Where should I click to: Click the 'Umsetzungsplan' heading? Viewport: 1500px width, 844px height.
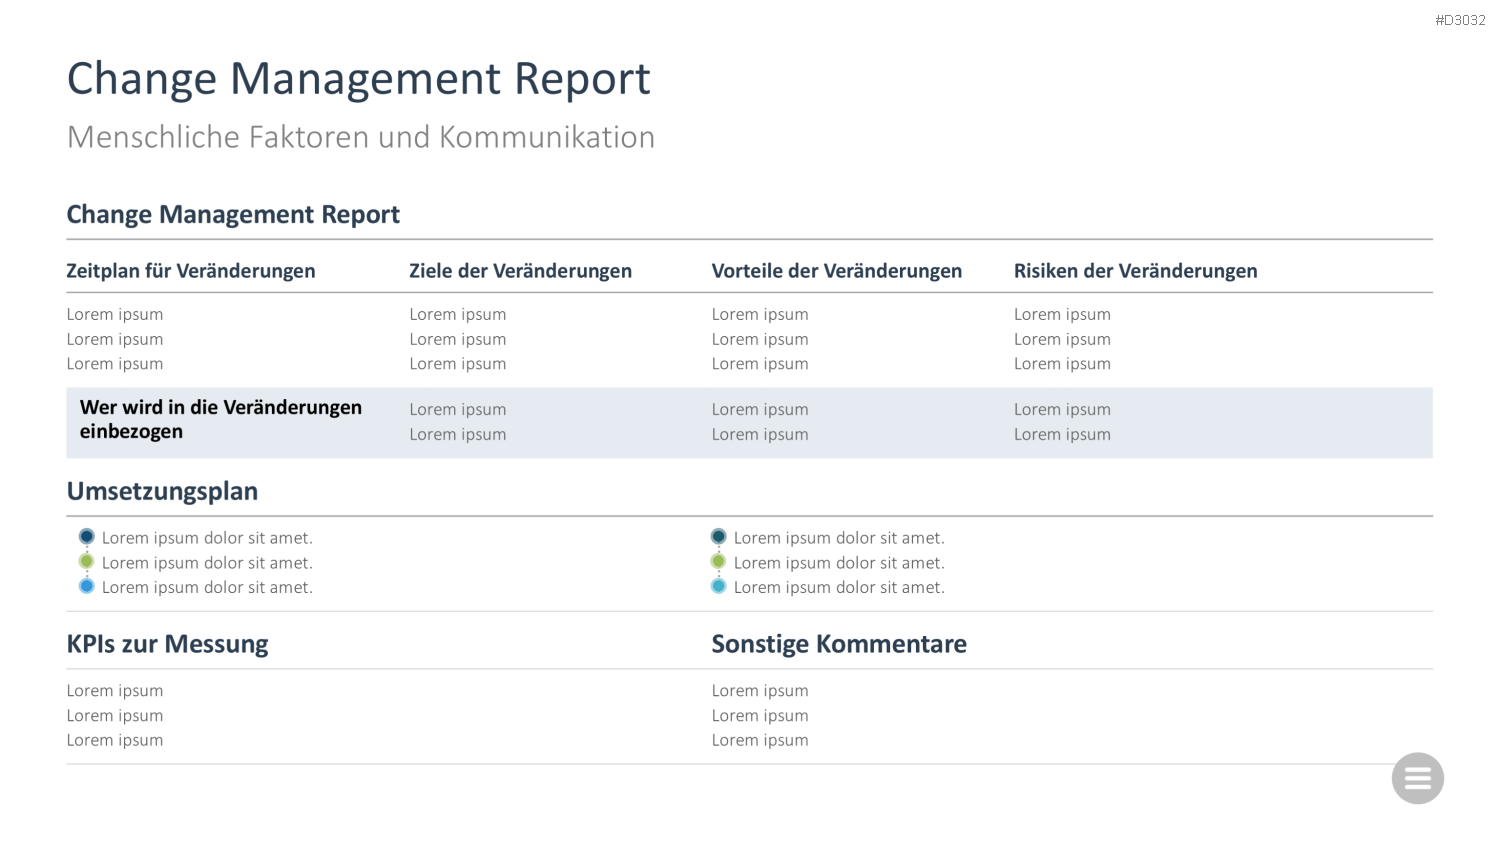[162, 492]
